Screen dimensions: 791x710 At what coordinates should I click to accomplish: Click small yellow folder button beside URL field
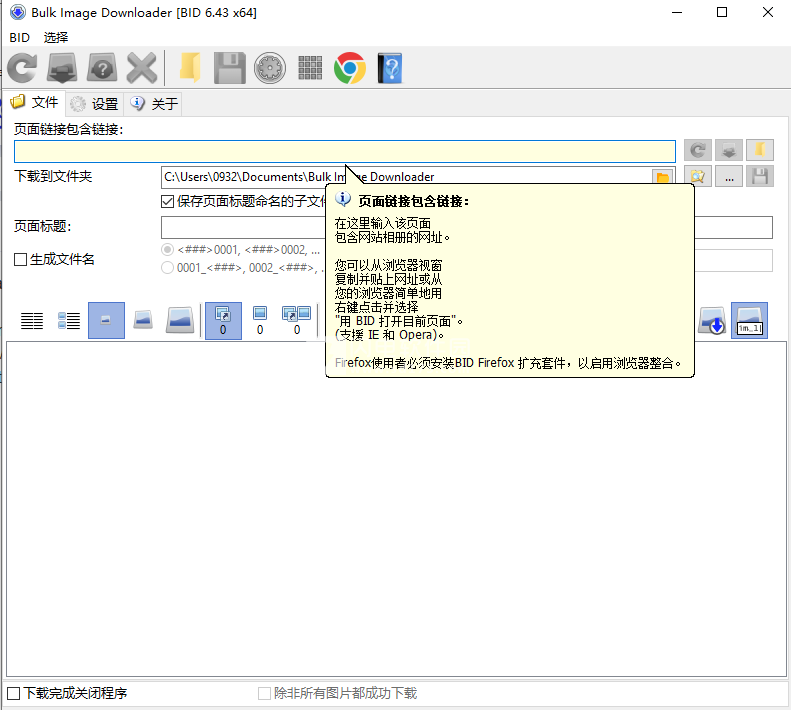760,150
